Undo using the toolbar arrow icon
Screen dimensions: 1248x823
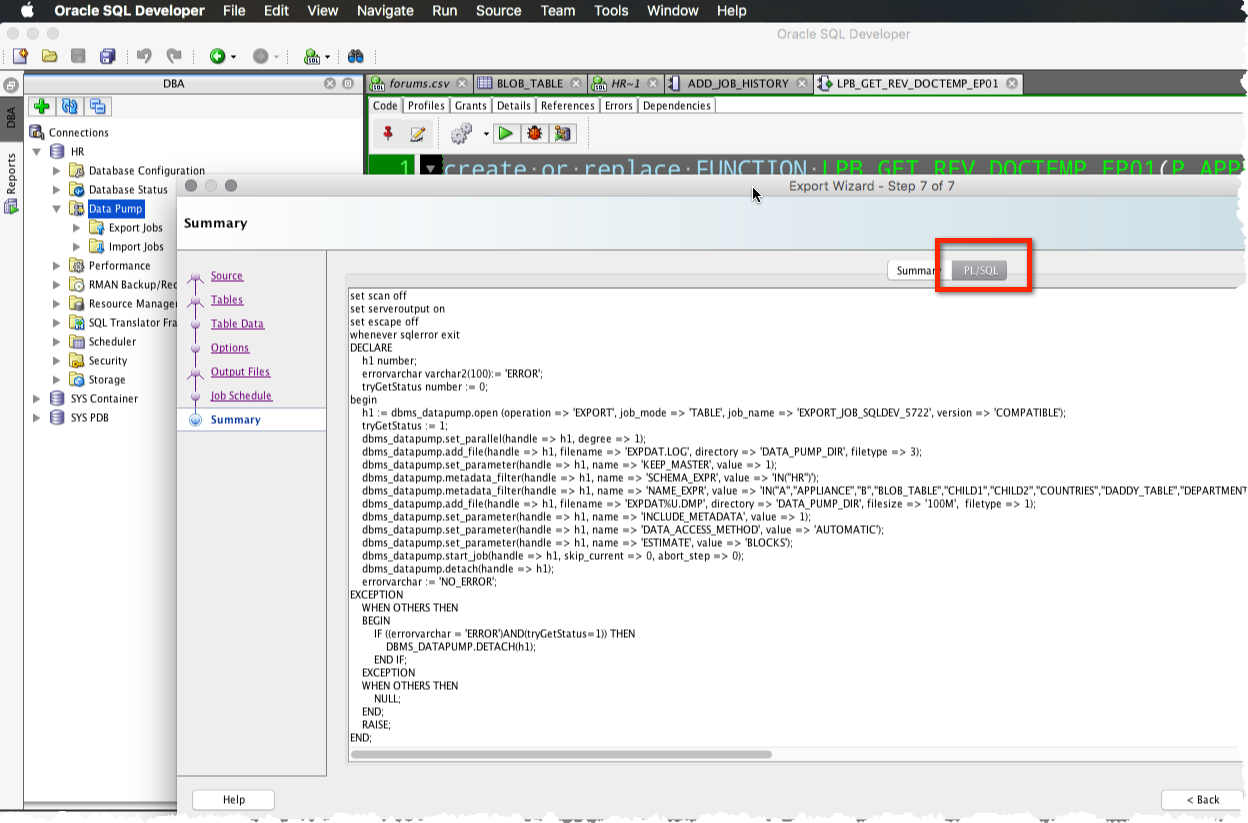(x=144, y=57)
